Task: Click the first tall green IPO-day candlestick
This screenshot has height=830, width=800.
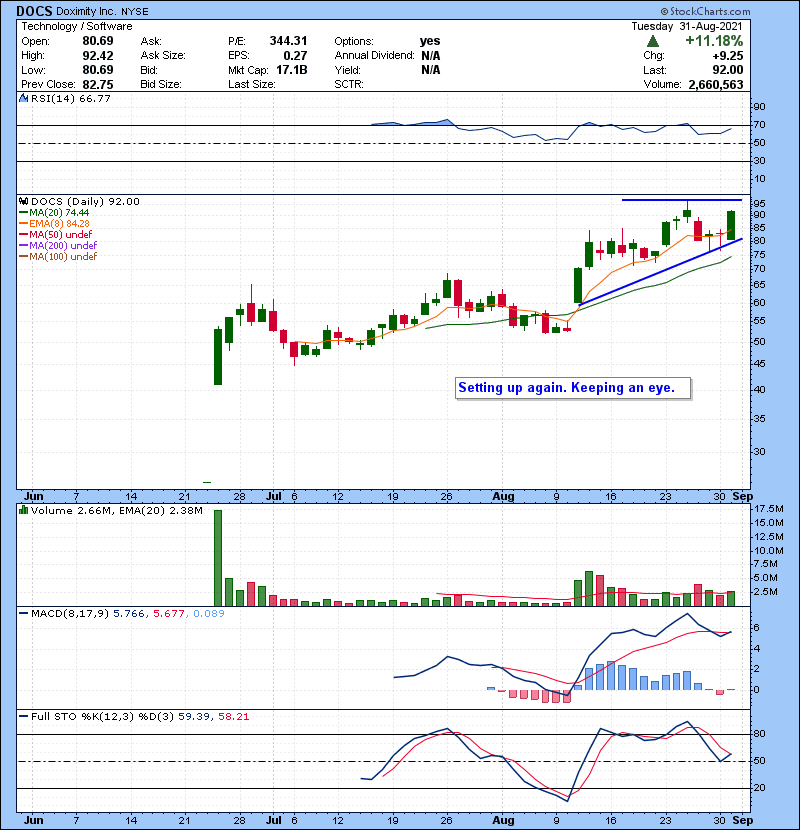Action: [x=218, y=356]
